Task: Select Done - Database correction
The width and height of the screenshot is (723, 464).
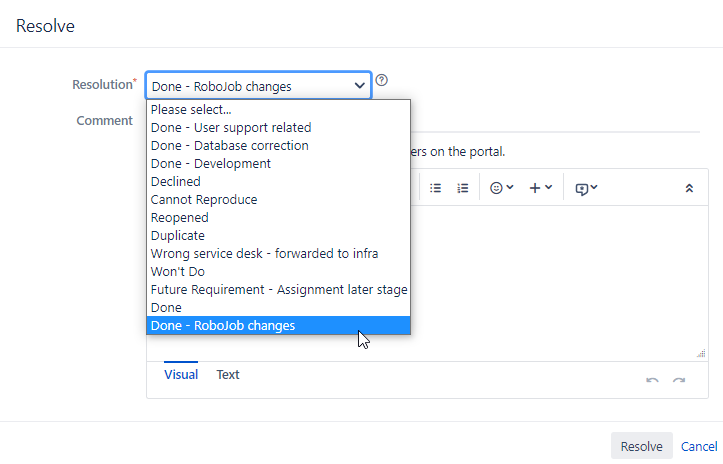Action: pos(279,146)
